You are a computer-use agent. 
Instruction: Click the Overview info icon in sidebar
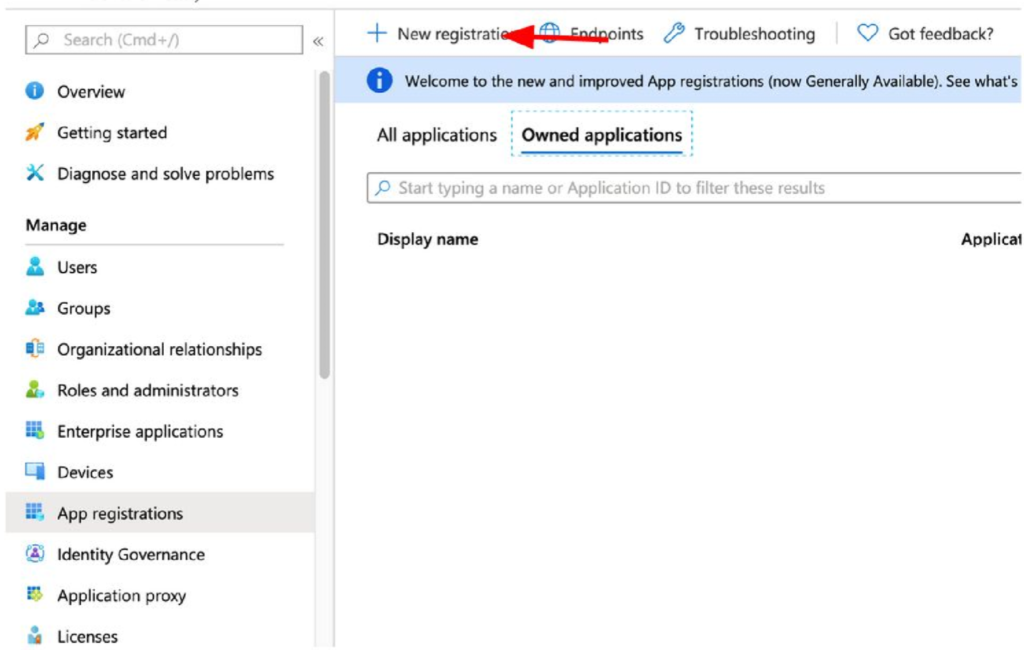click(35, 91)
